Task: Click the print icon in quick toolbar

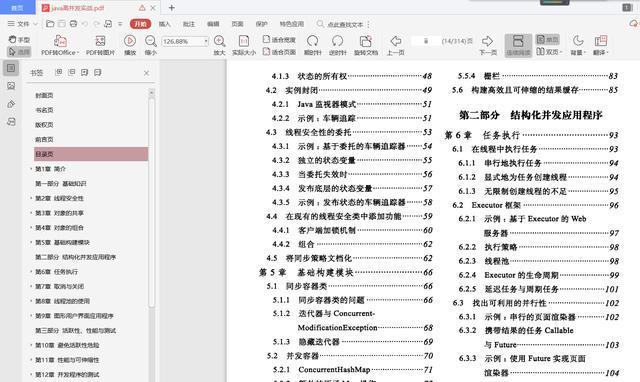Action: (x=73, y=24)
